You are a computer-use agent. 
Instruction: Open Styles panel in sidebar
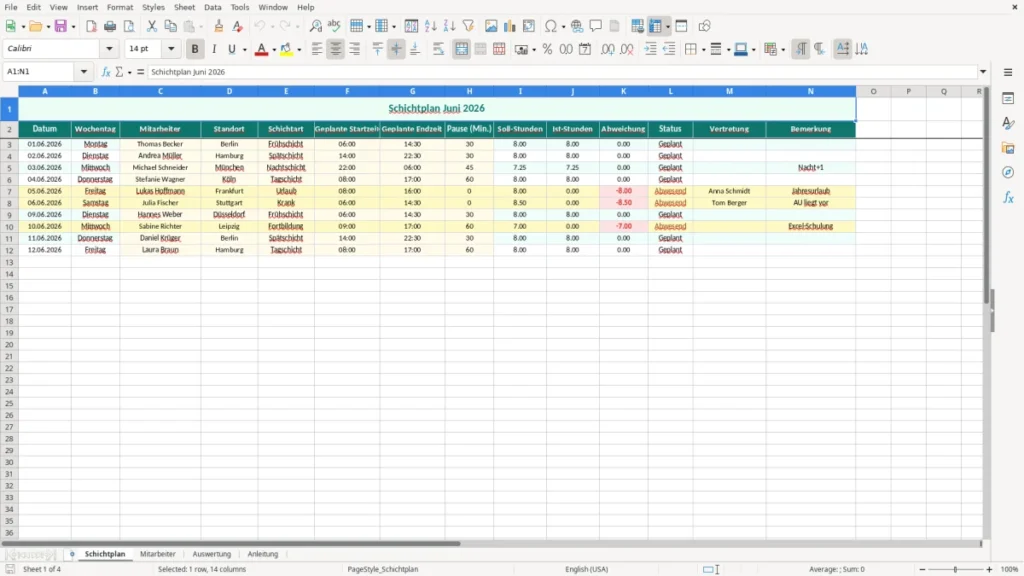click(1008, 123)
